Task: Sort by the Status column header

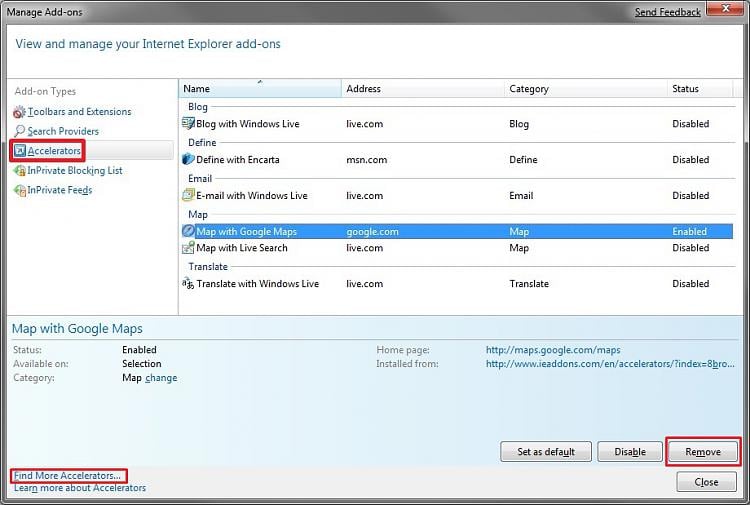Action: tap(700, 88)
